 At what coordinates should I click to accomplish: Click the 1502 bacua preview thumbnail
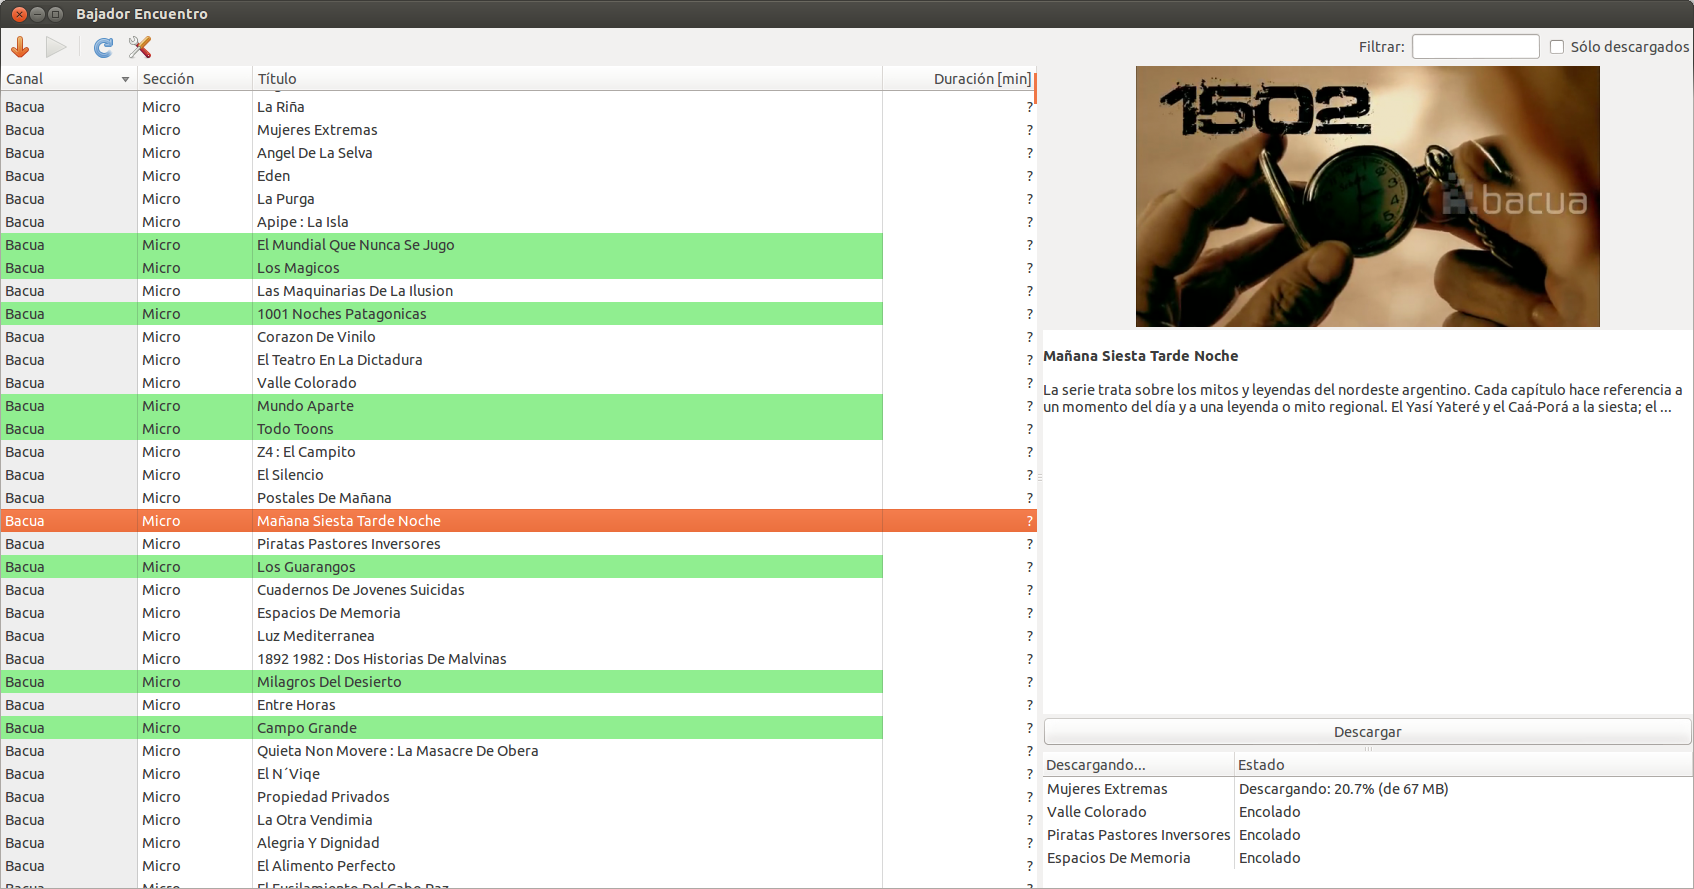click(x=1367, y=197)
